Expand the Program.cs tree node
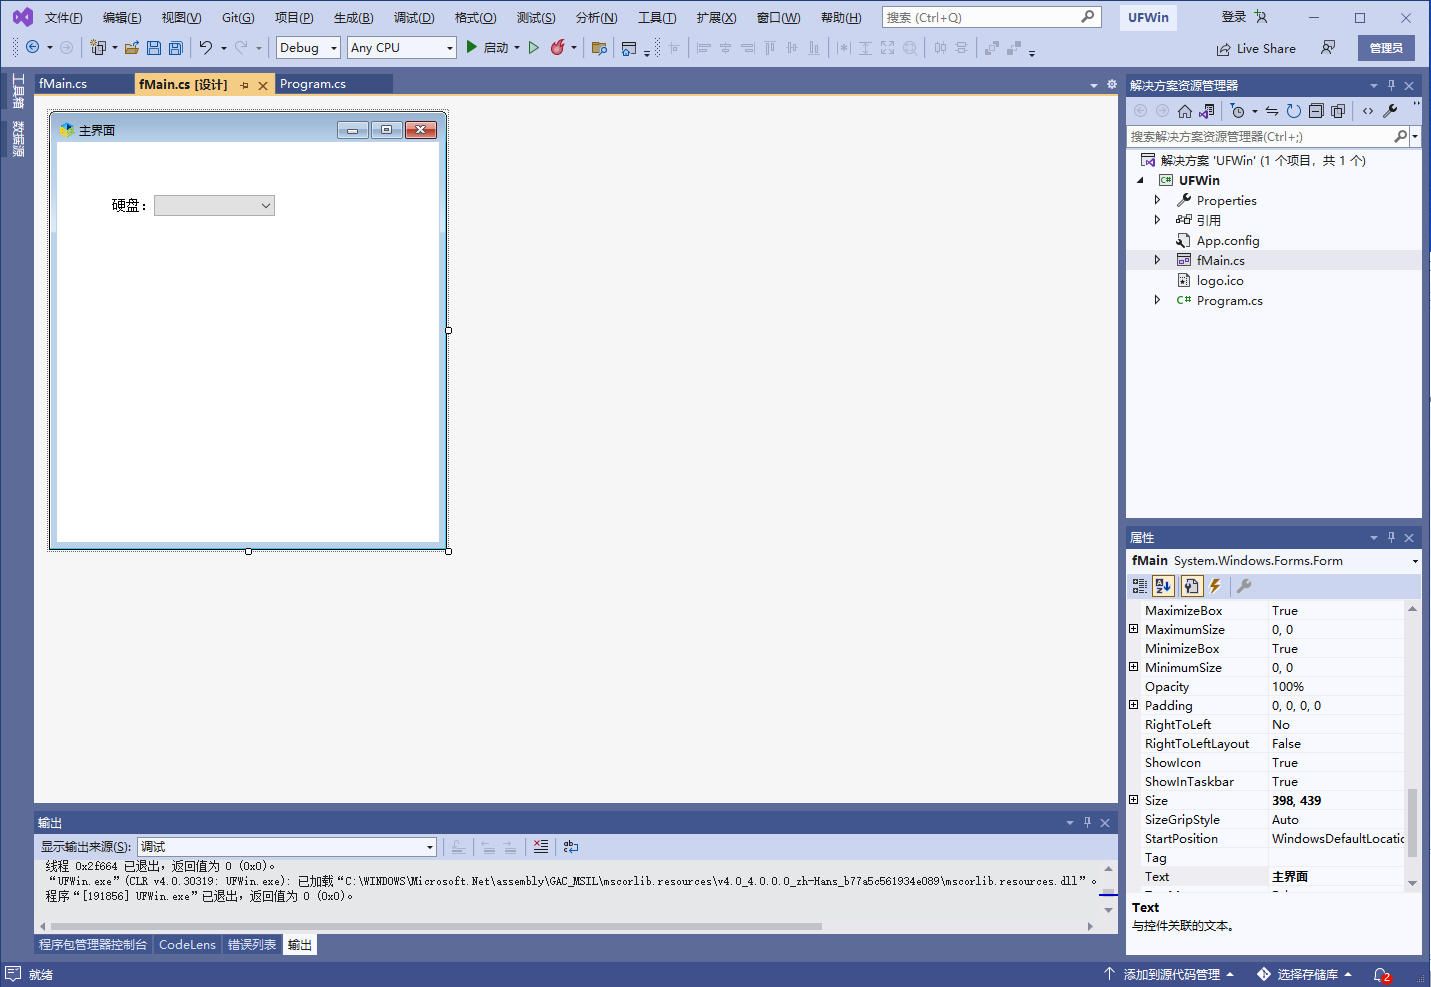This screenshot has height=987, width=1431. 1158,300
